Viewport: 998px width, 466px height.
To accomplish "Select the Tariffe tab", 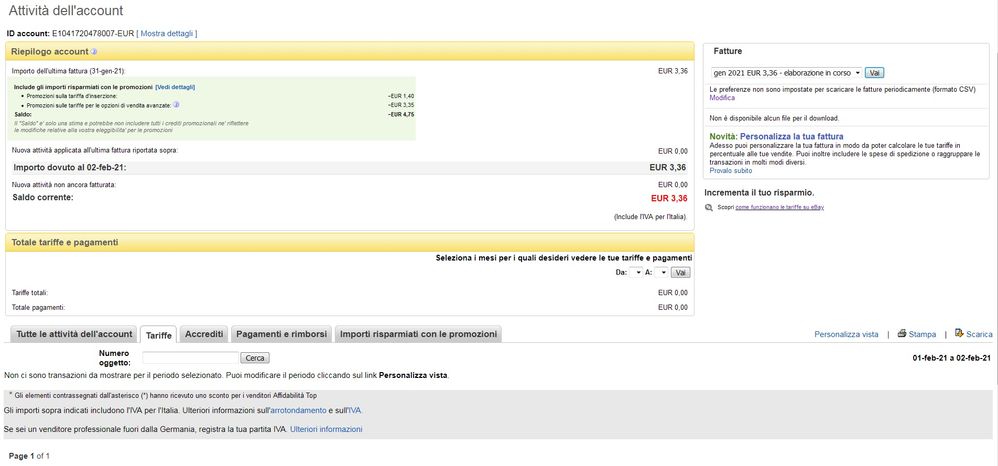I will 158,335.
